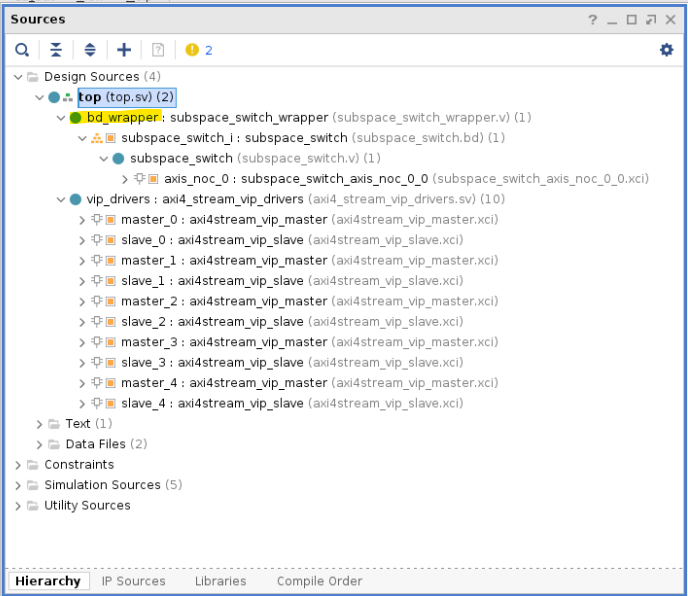Click the yellow warning messages indicator
Screen dimensions: 688x596
[x=198, y=50]
